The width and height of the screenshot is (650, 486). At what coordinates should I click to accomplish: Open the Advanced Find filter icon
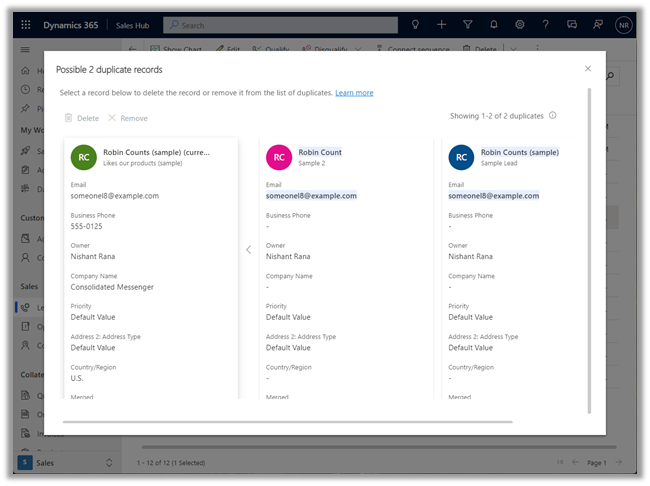click(x=468, y=24)
